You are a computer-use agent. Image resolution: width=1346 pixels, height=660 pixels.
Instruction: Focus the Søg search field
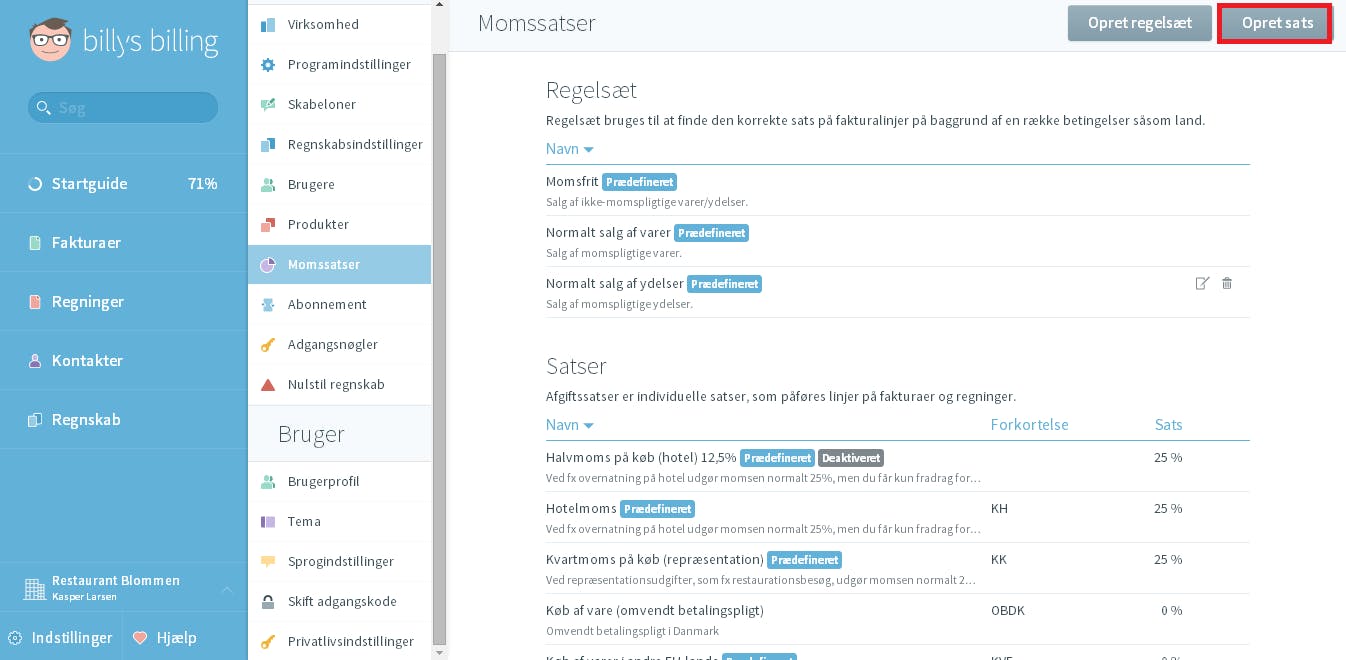click(123, 108)
